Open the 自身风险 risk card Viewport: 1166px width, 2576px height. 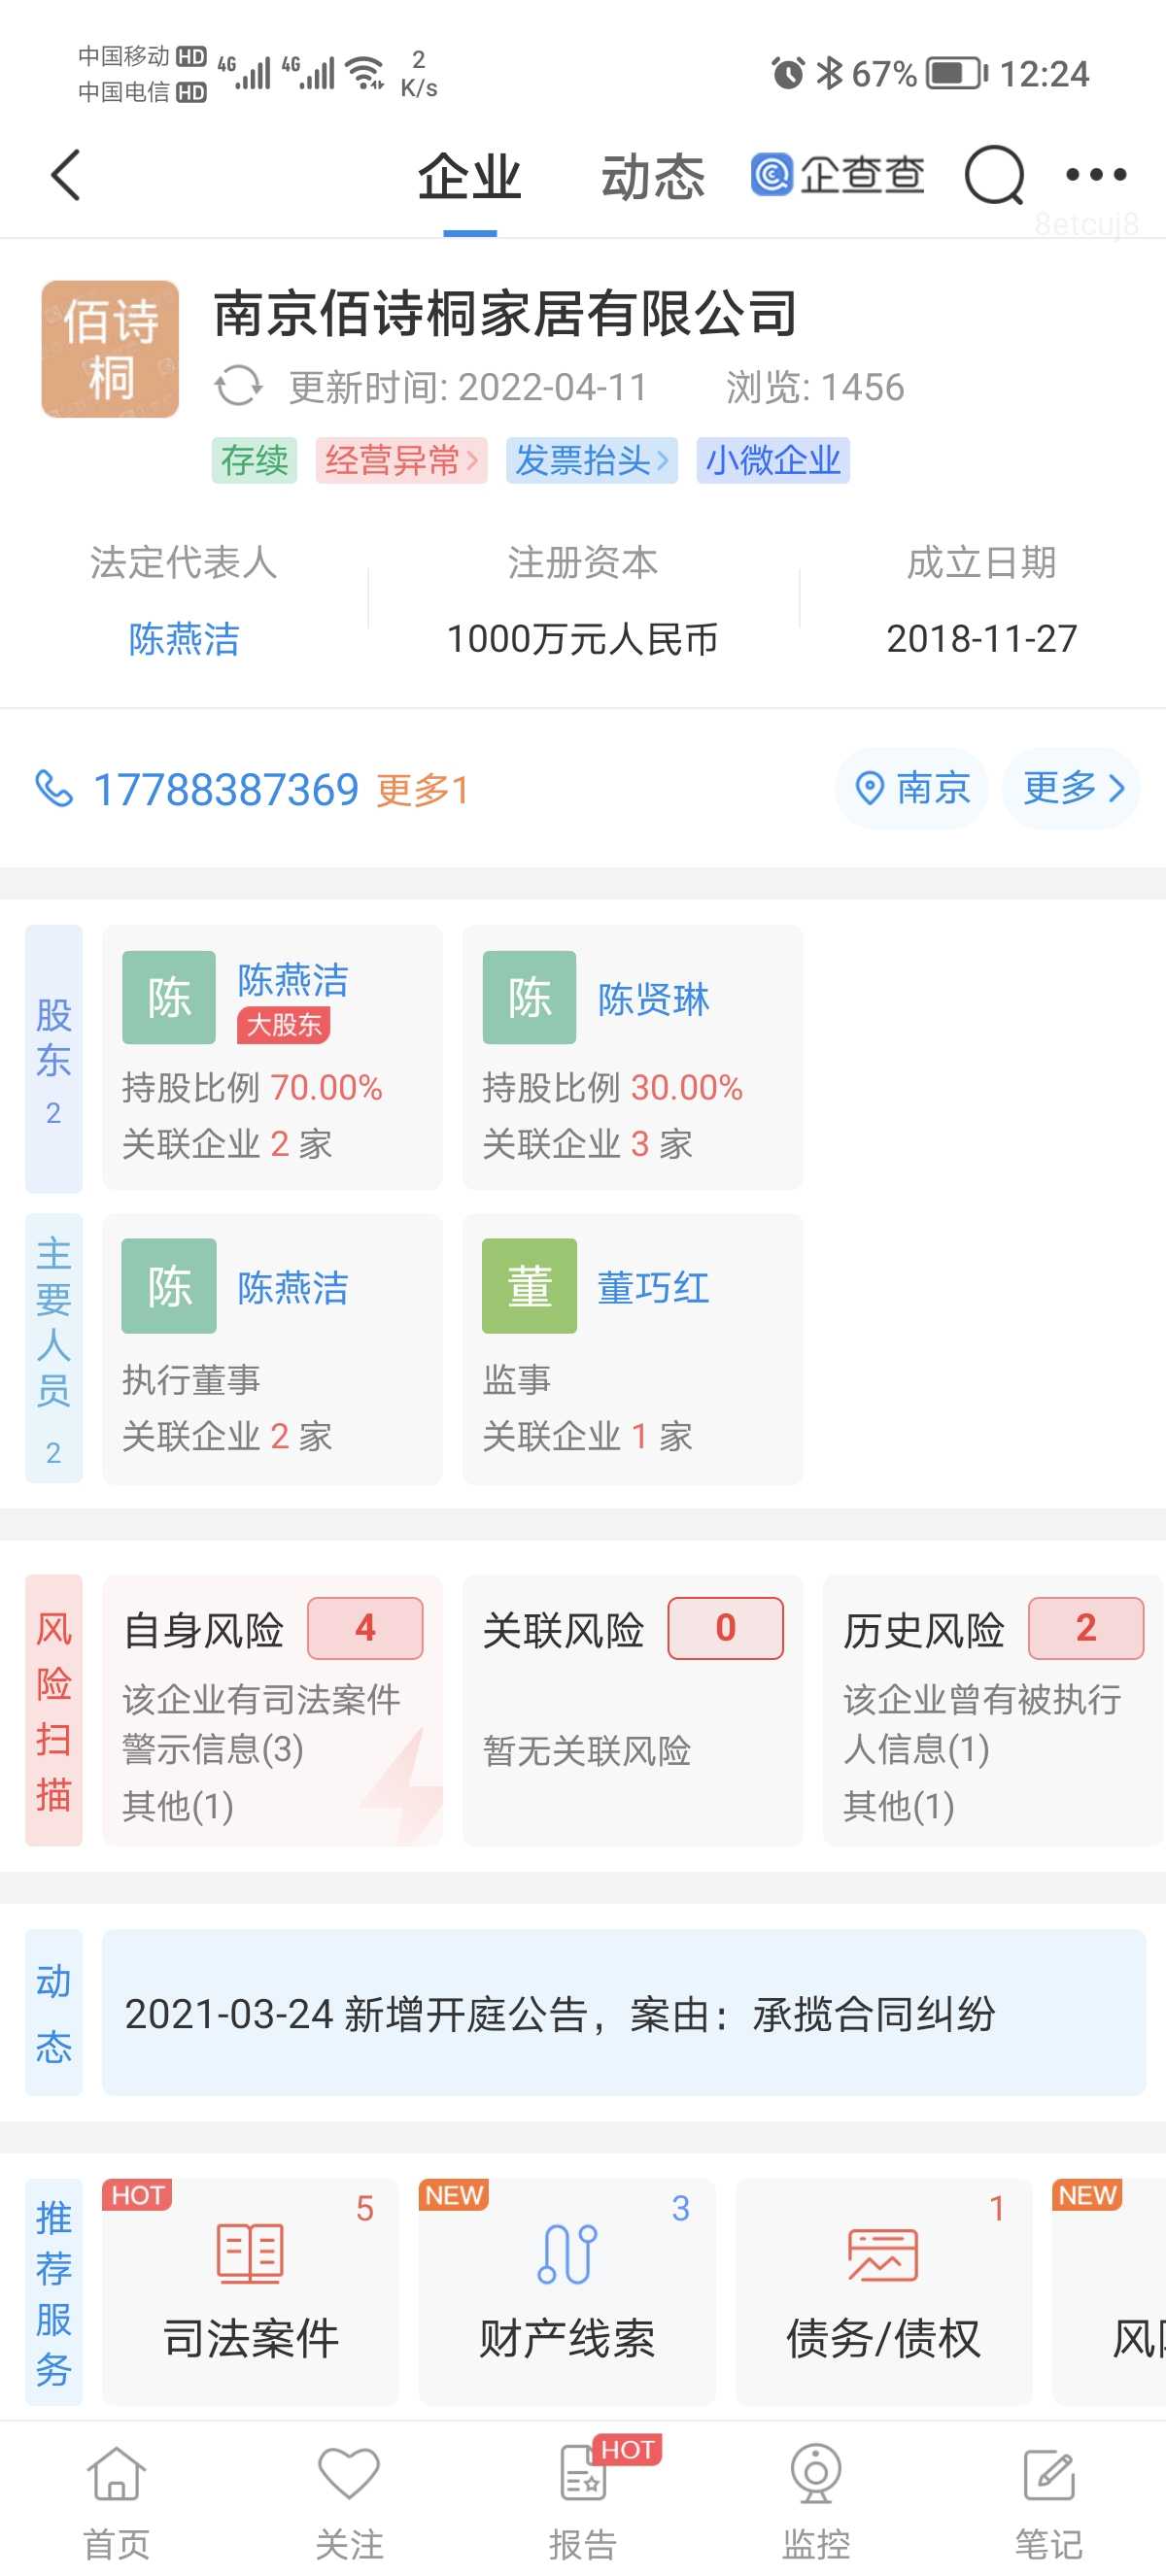272,1711
